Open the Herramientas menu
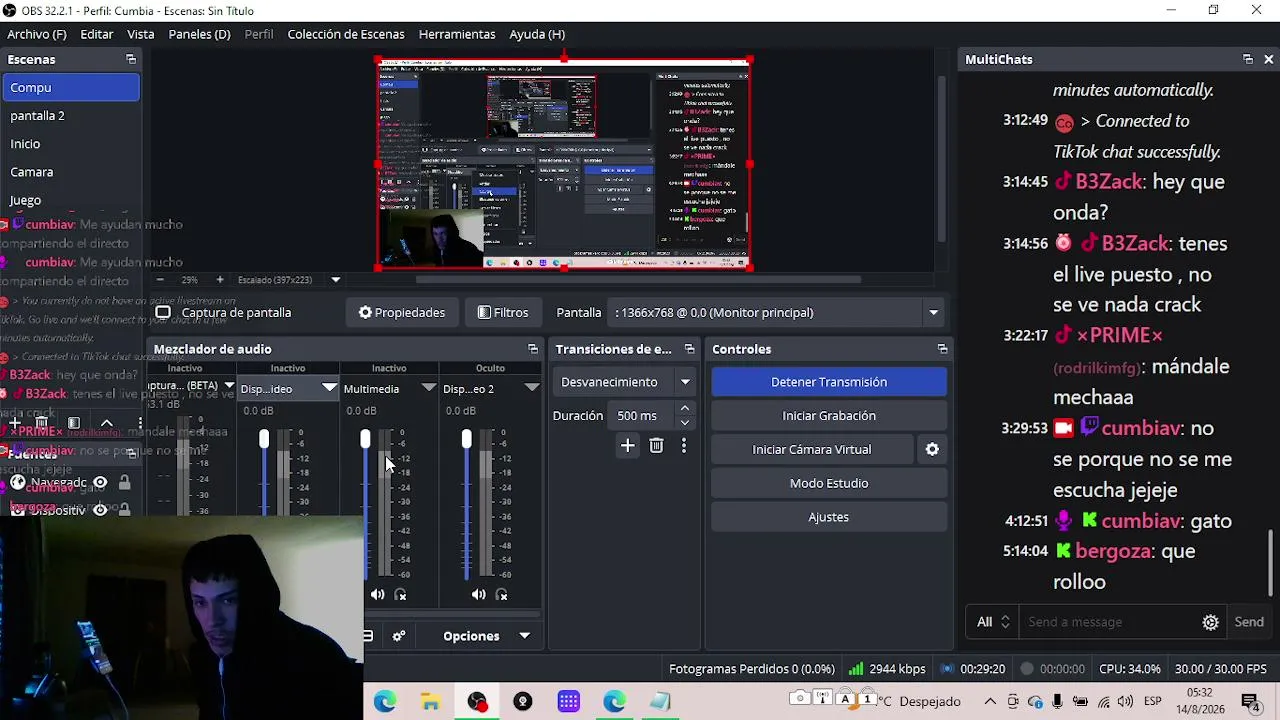The width and height of the screenshot is (1280, 720). pos(457,34)
